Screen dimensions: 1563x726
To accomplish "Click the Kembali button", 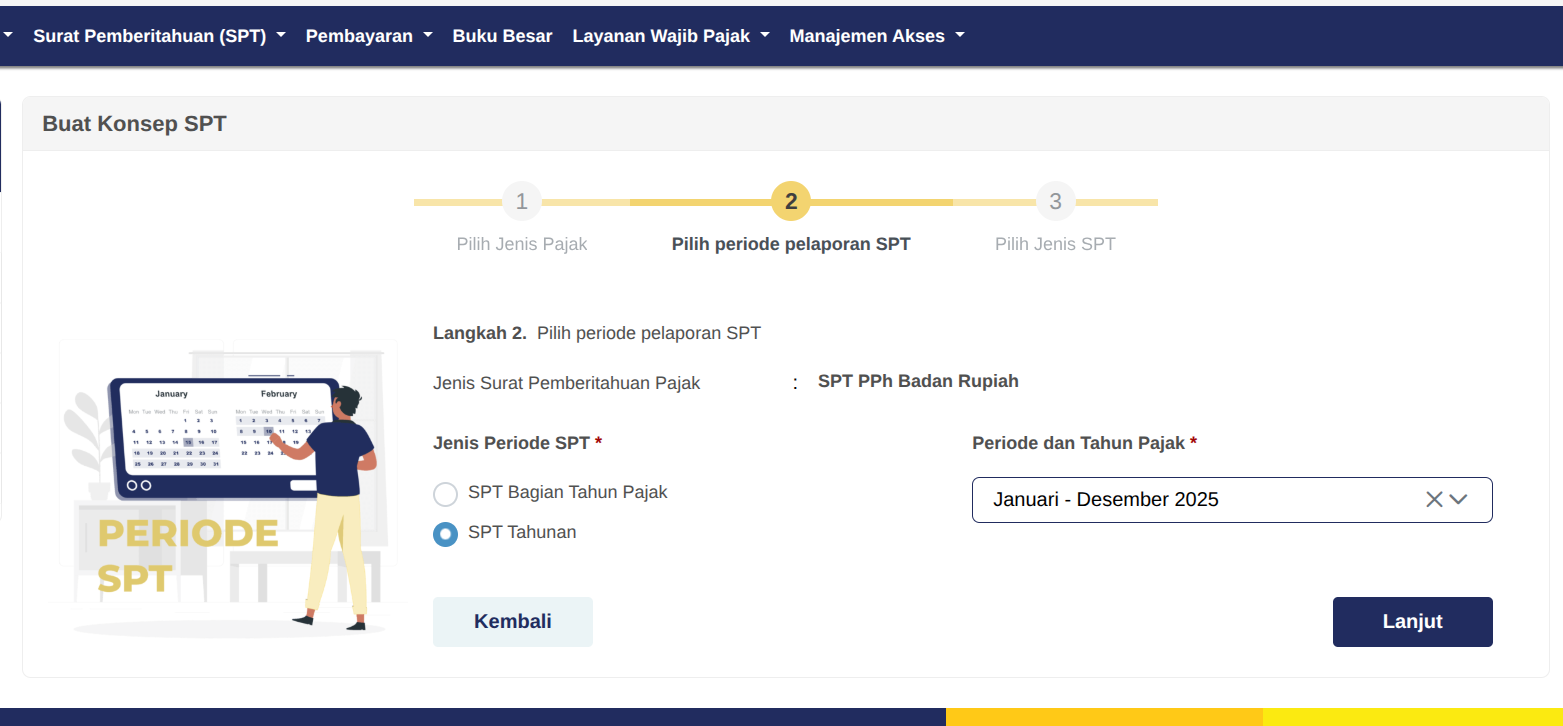I will point(512,621).
